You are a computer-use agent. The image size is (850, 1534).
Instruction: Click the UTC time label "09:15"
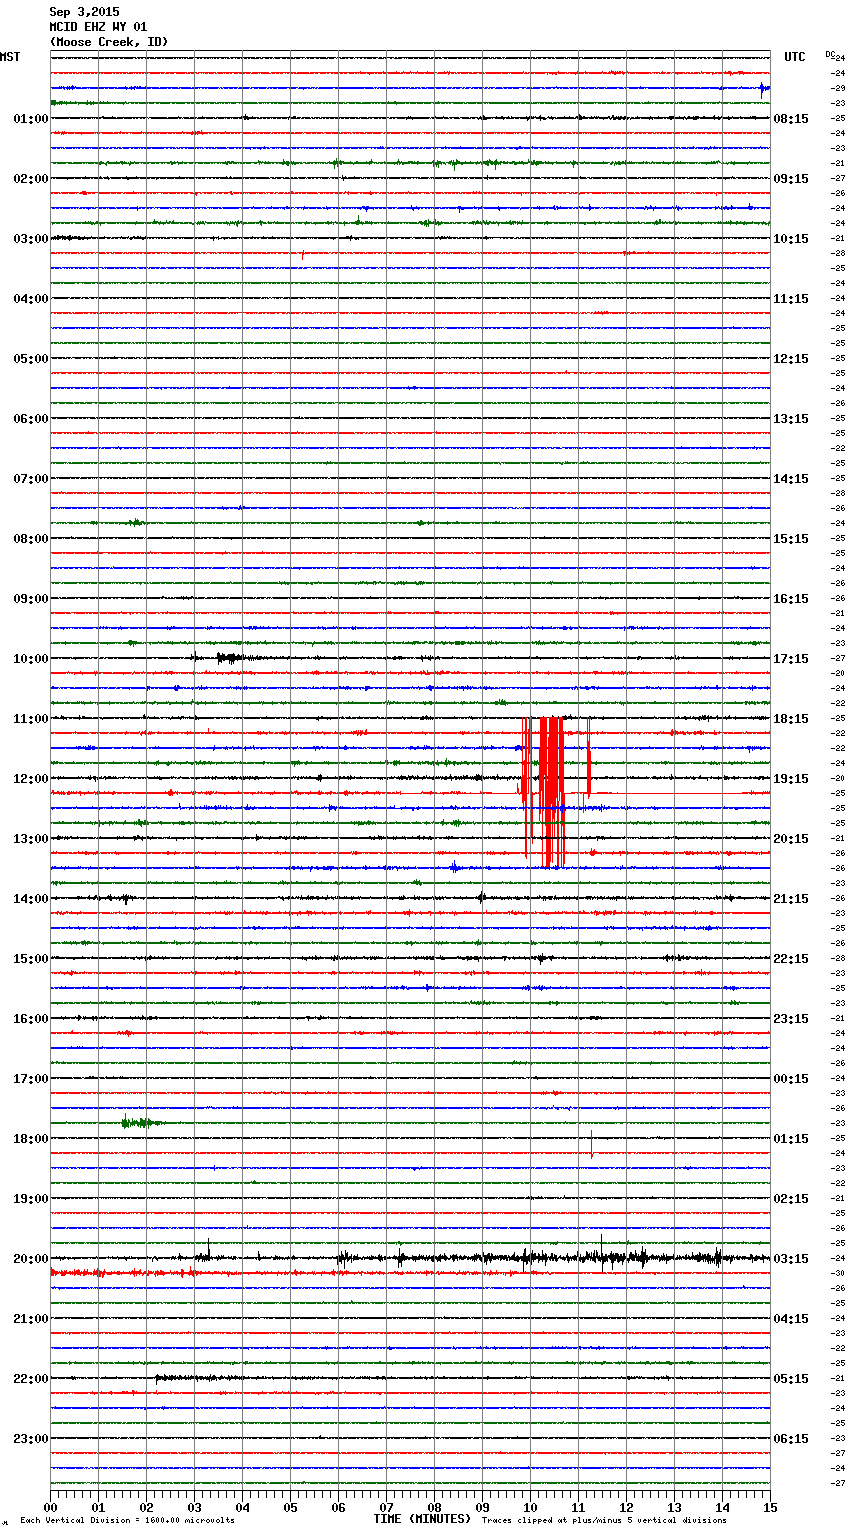pyautogui.click(x=791, y=179)
